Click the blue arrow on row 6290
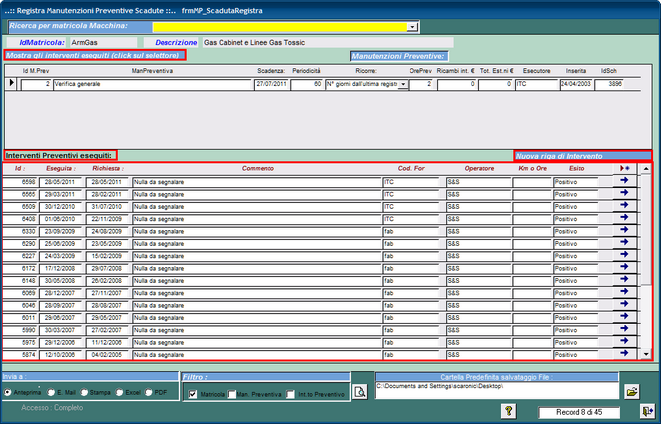 [624, 242]
